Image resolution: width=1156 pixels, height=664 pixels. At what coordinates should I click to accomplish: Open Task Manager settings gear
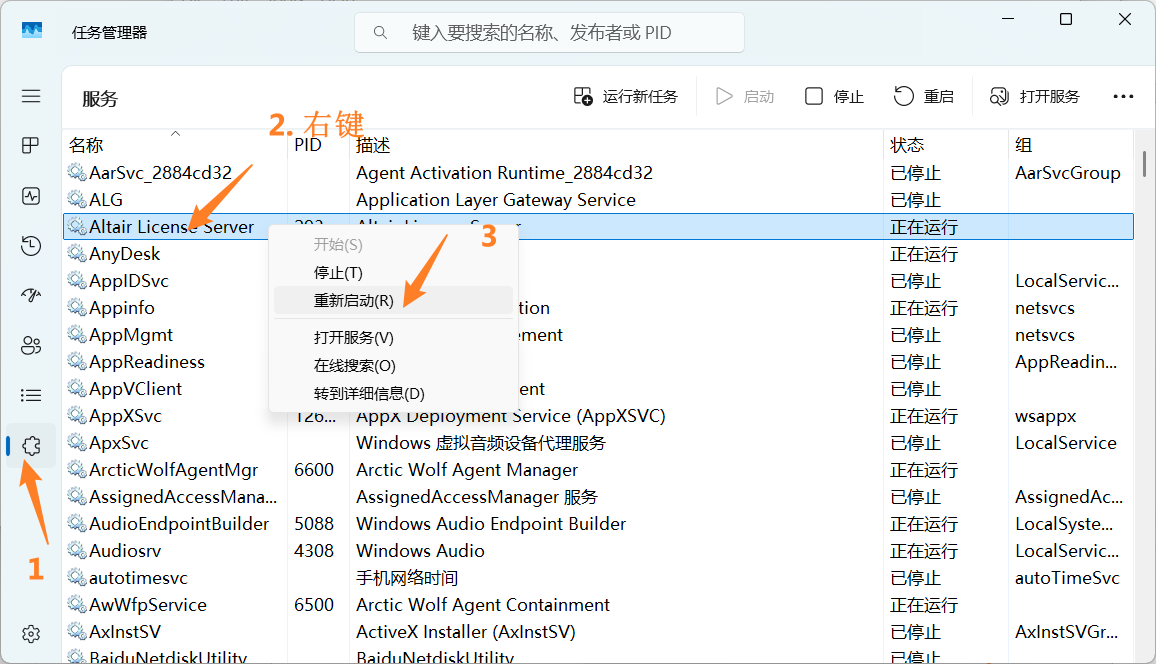(31, 634)
